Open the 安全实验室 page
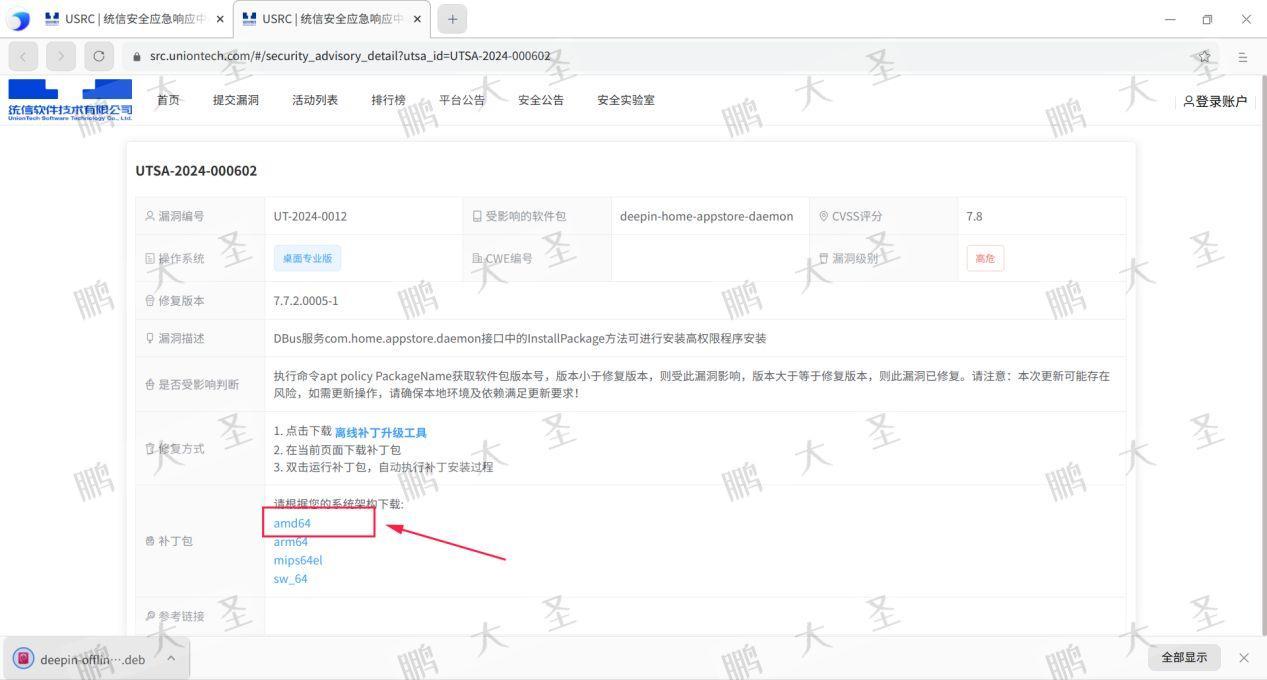 [626, 100]
